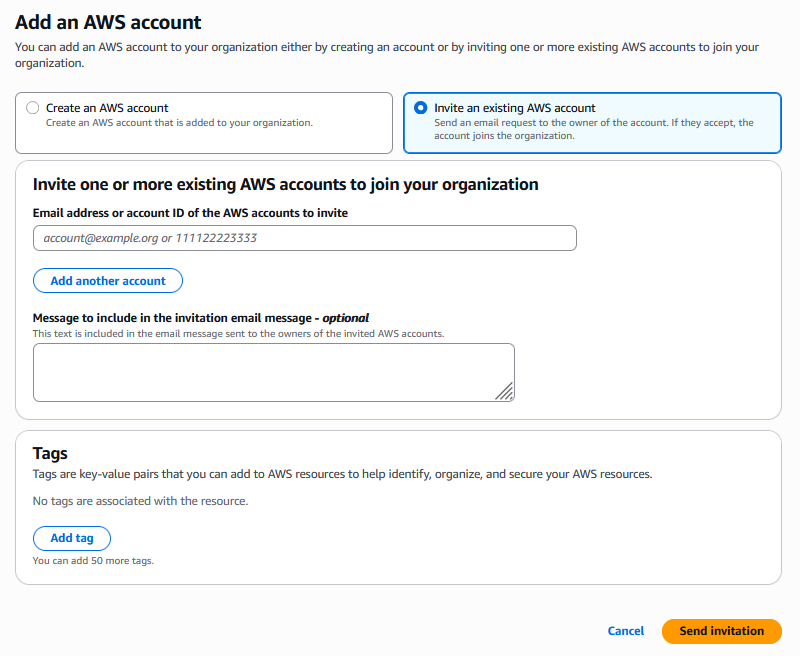800x656 pixels.
Task: Click 'You can add 50 more tags.' note
Action: (93, 561)
